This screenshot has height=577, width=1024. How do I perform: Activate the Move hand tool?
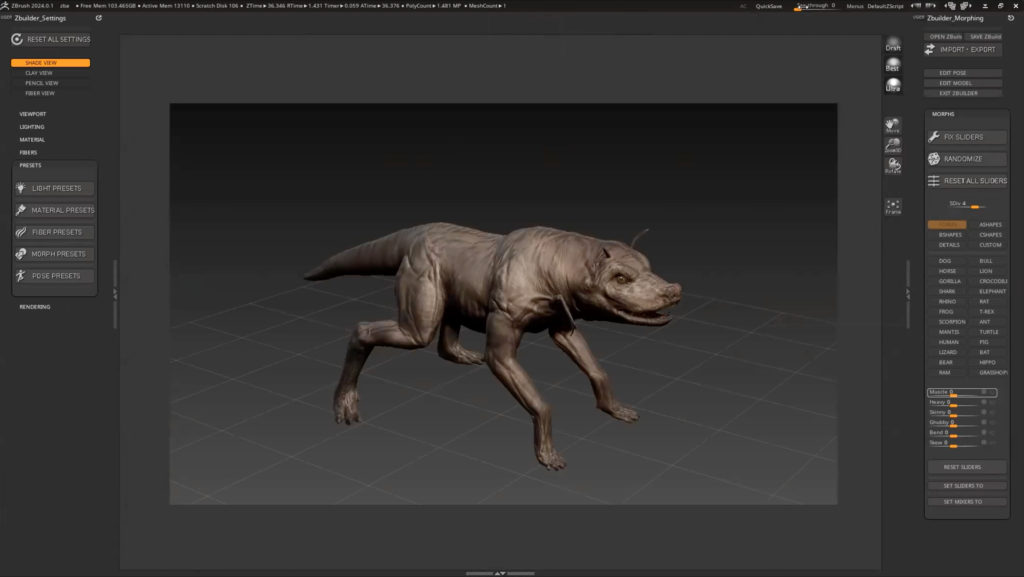click(x=893, y=126)
